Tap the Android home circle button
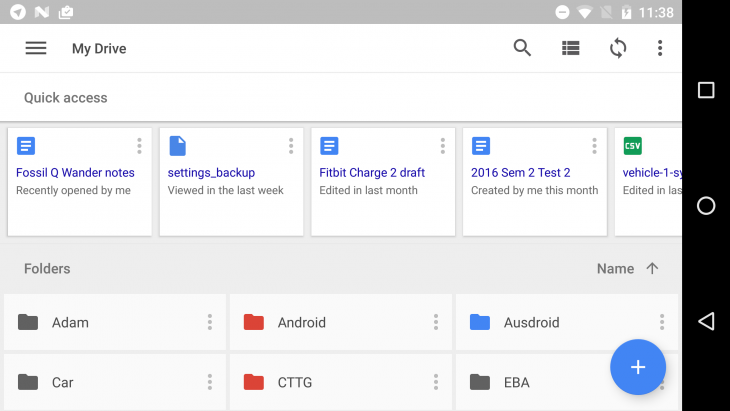This screenshot has height=411, width=730. pyautogui.click(x=706, y=206)
